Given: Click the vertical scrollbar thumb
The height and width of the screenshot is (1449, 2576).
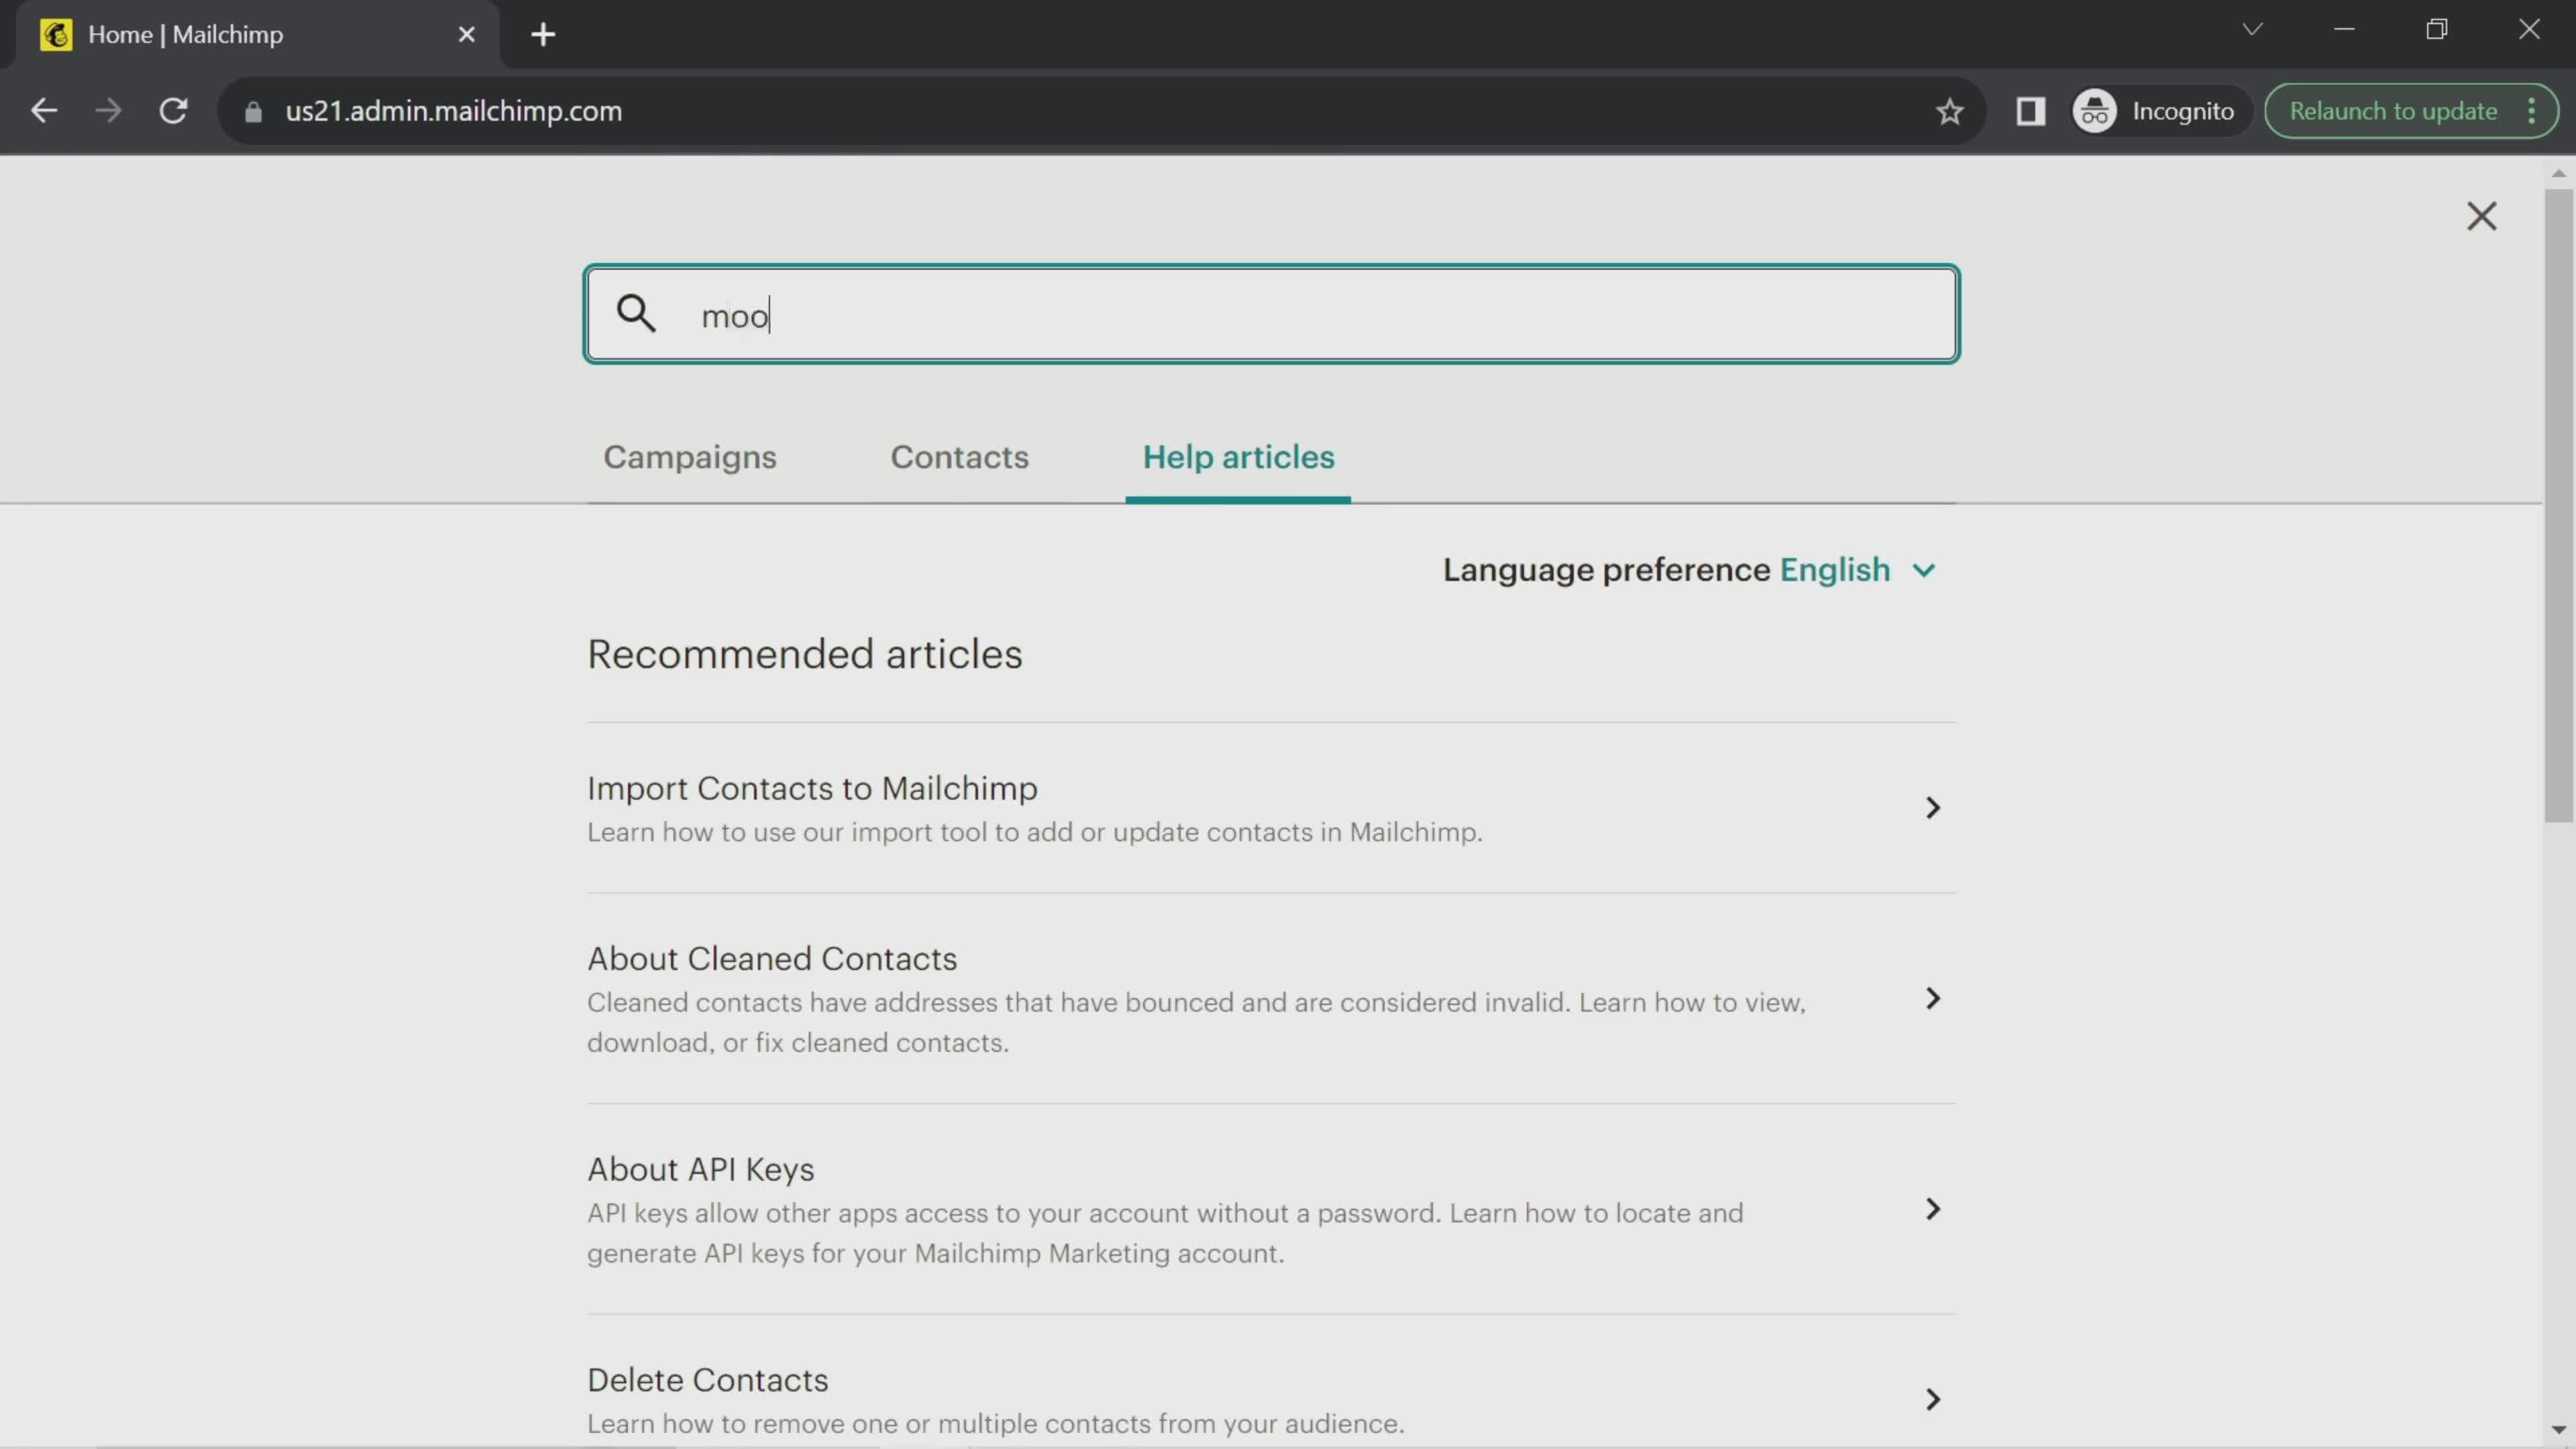Looking at the screenshot, I should point(2558,505).
